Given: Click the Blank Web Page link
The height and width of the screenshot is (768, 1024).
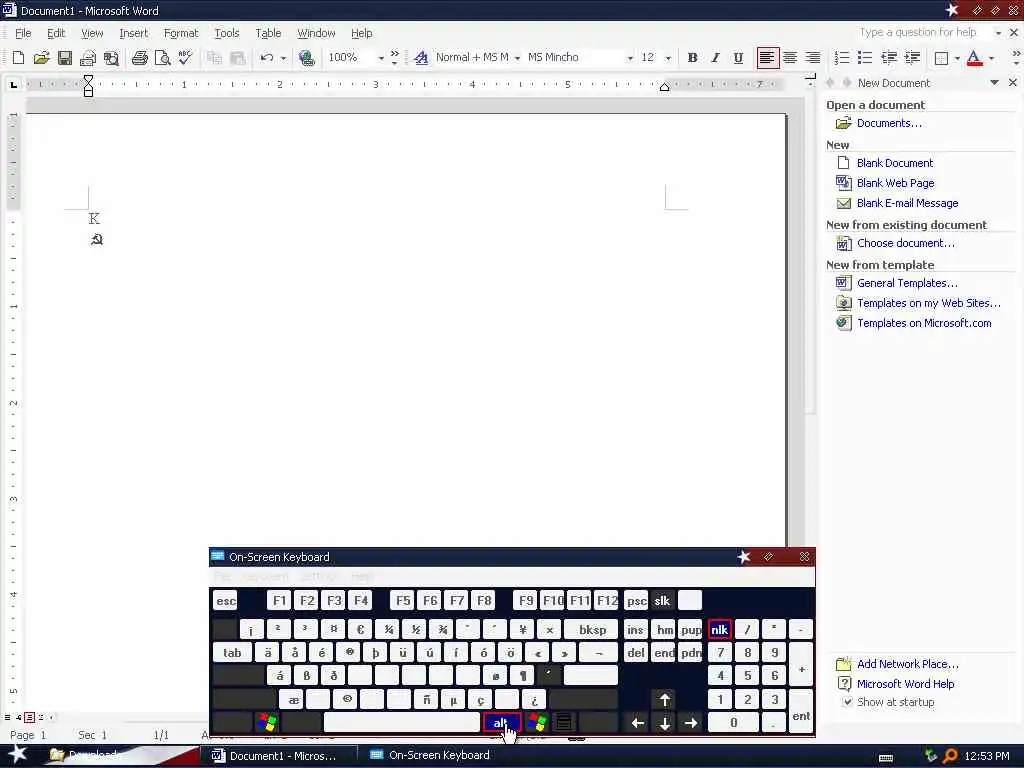Looking at the screenshot, I should coord(895,183).
